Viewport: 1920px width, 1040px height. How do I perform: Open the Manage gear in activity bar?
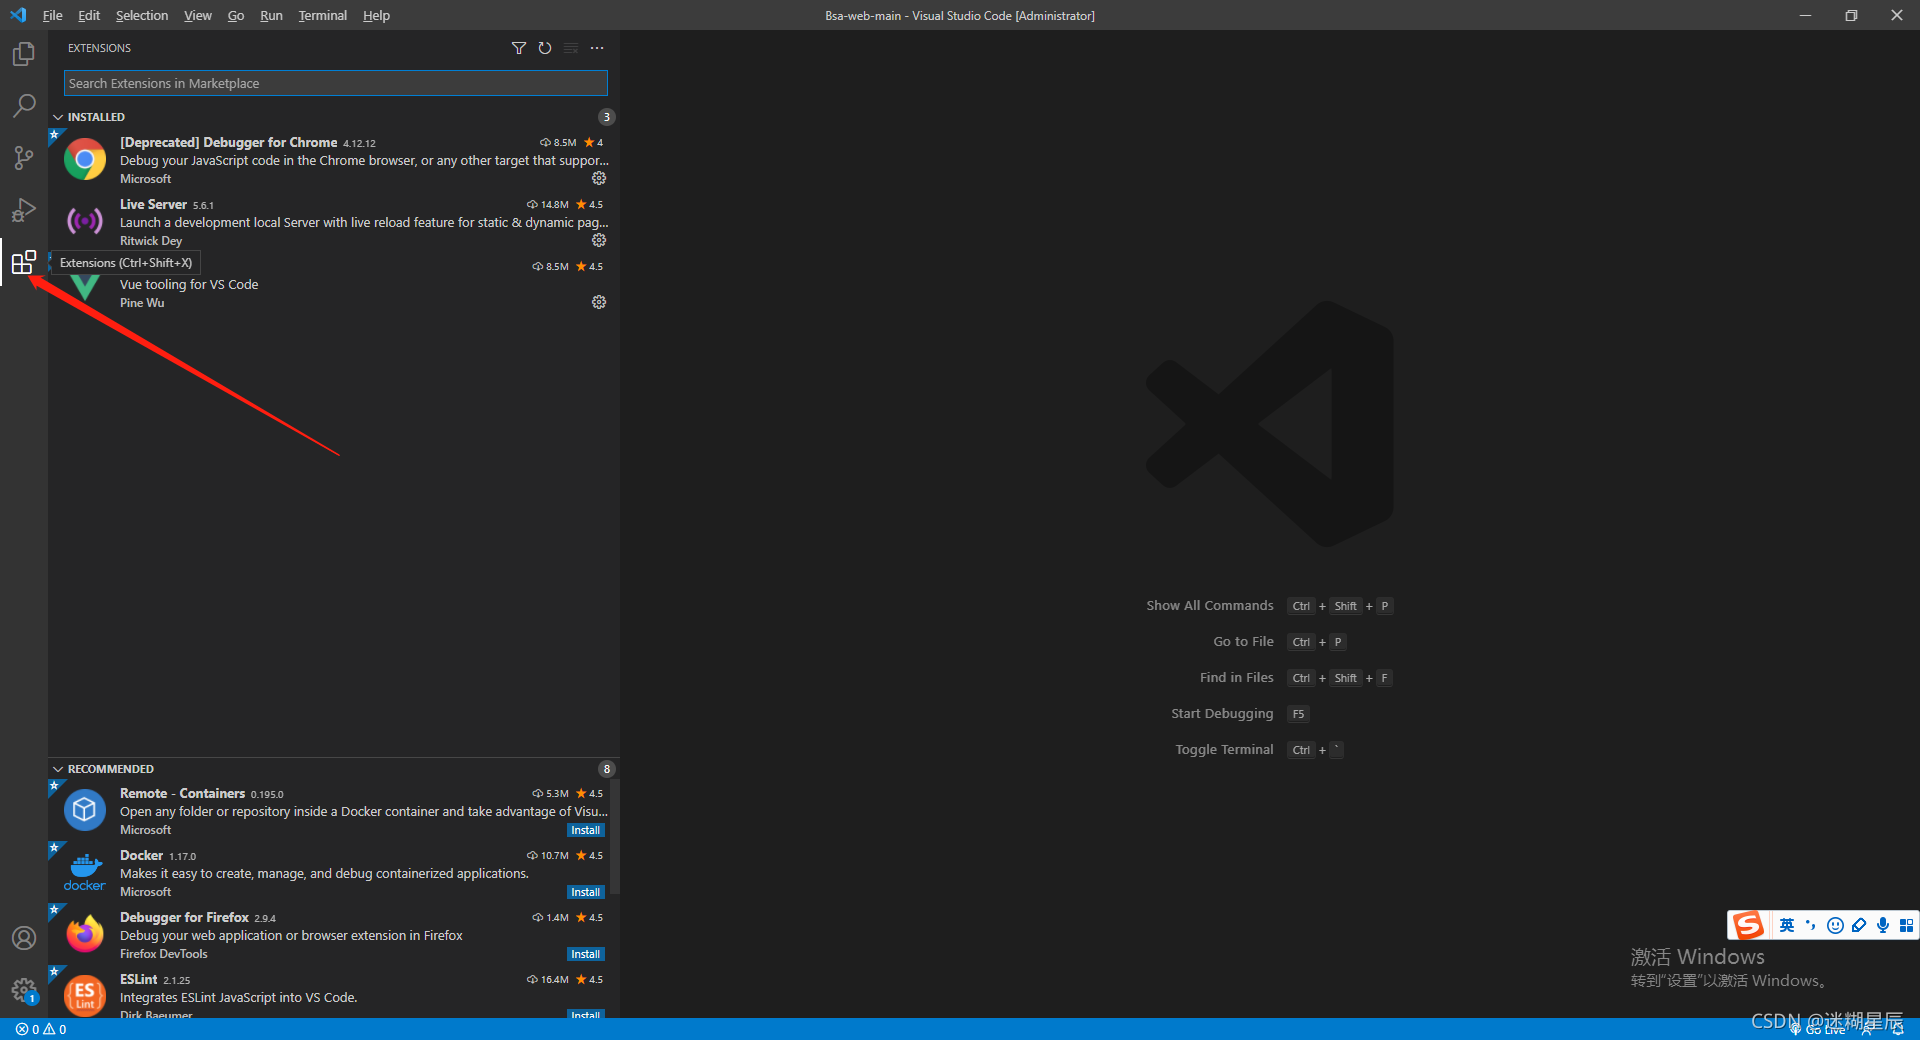(24, 990)
